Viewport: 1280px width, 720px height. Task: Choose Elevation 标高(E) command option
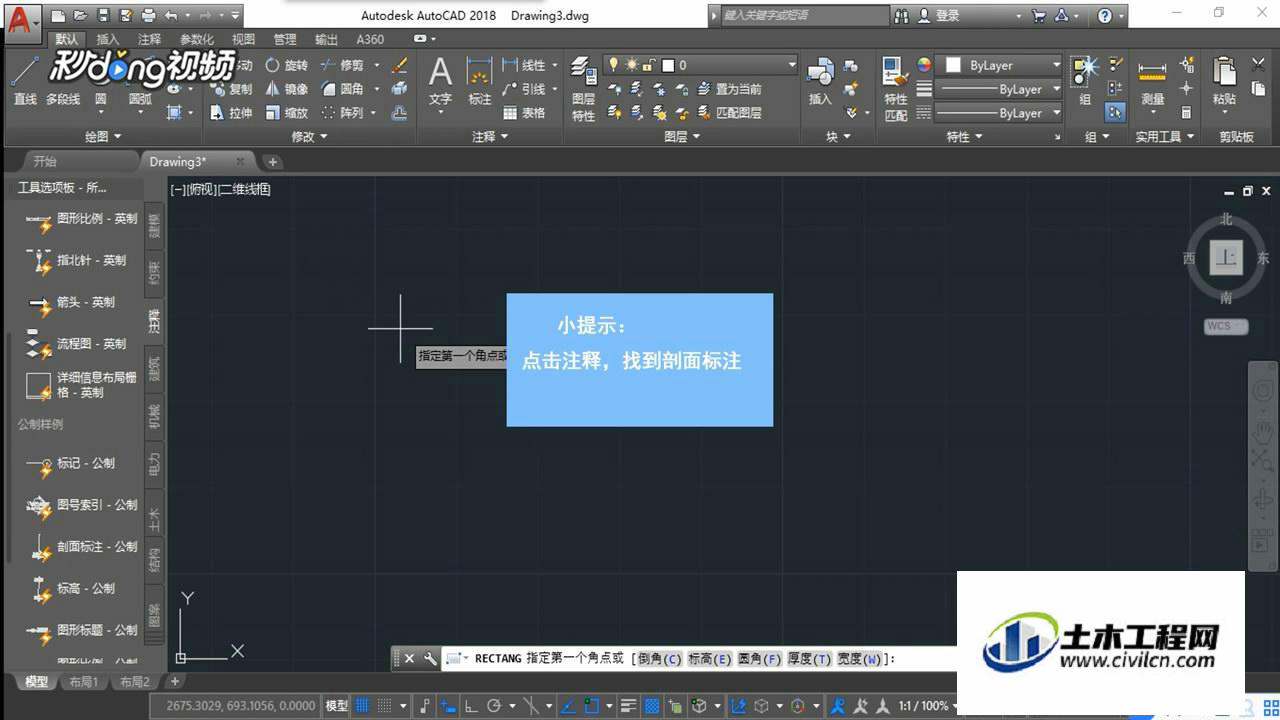[710, 658]
